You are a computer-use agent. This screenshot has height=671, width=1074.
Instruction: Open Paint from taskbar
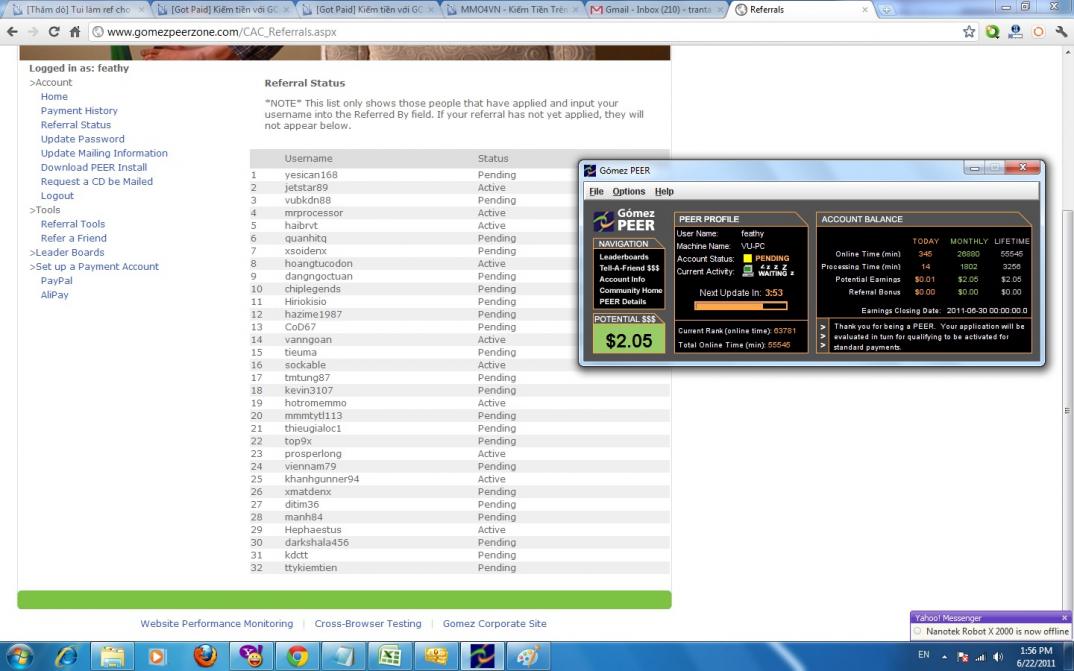[x=528, y=657]
